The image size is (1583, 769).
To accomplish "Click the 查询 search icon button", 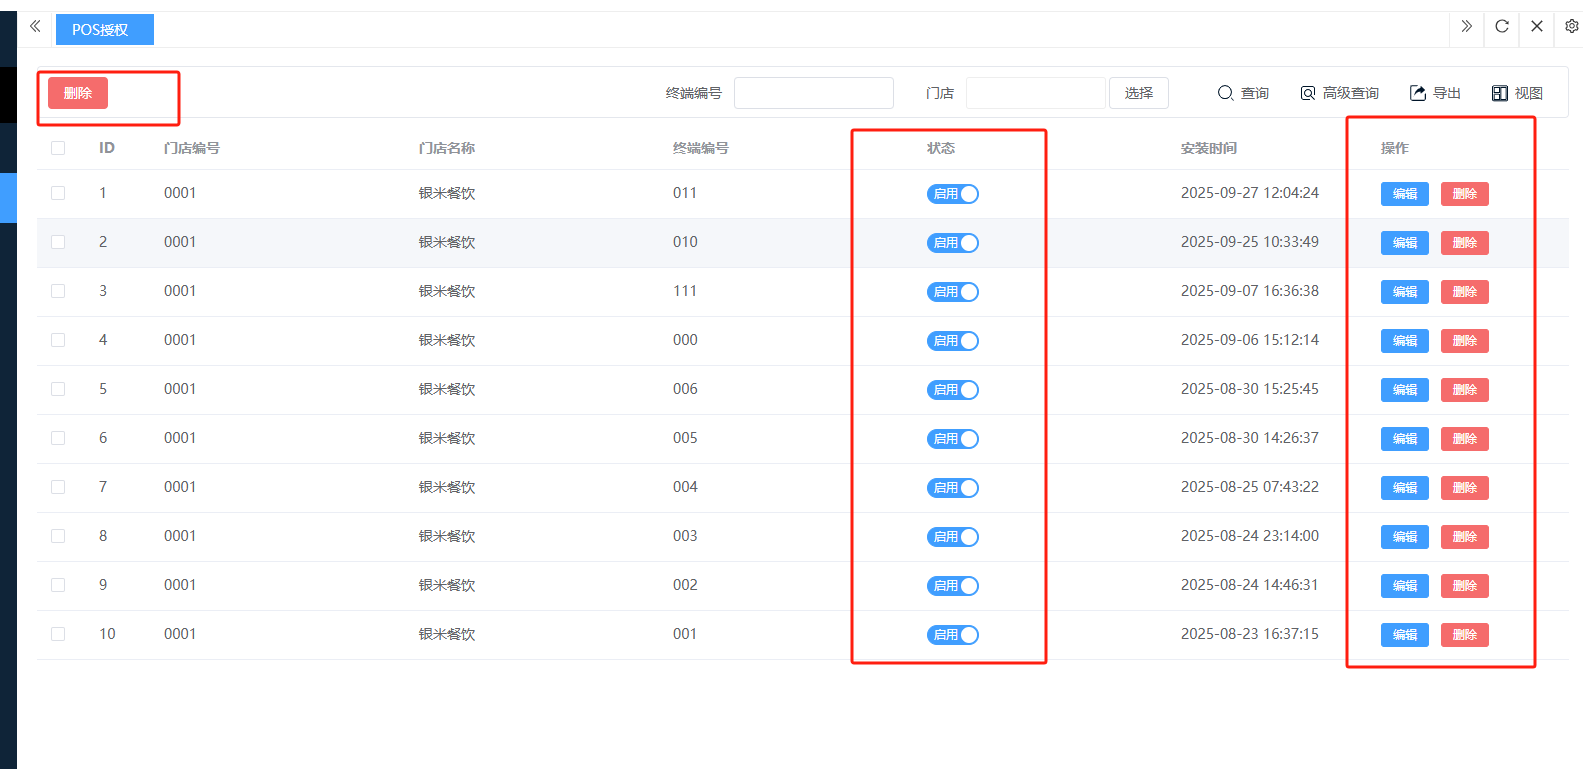I will point(1243,93).
